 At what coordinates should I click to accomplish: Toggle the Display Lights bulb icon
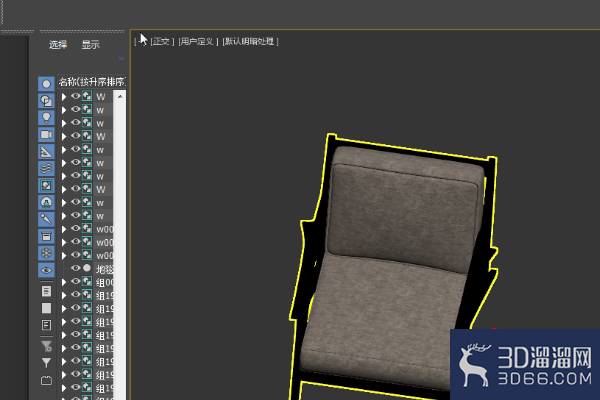(46, 118)
